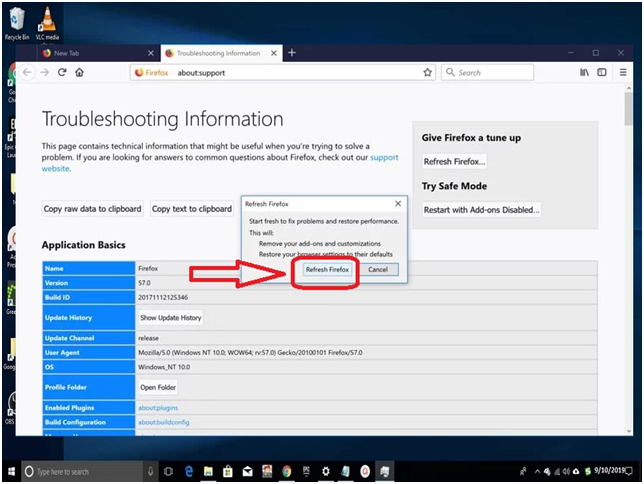Click Restart with Add-ons Disabled…
Viewport: 644px width, 484px height.
[x=481, y=210]
